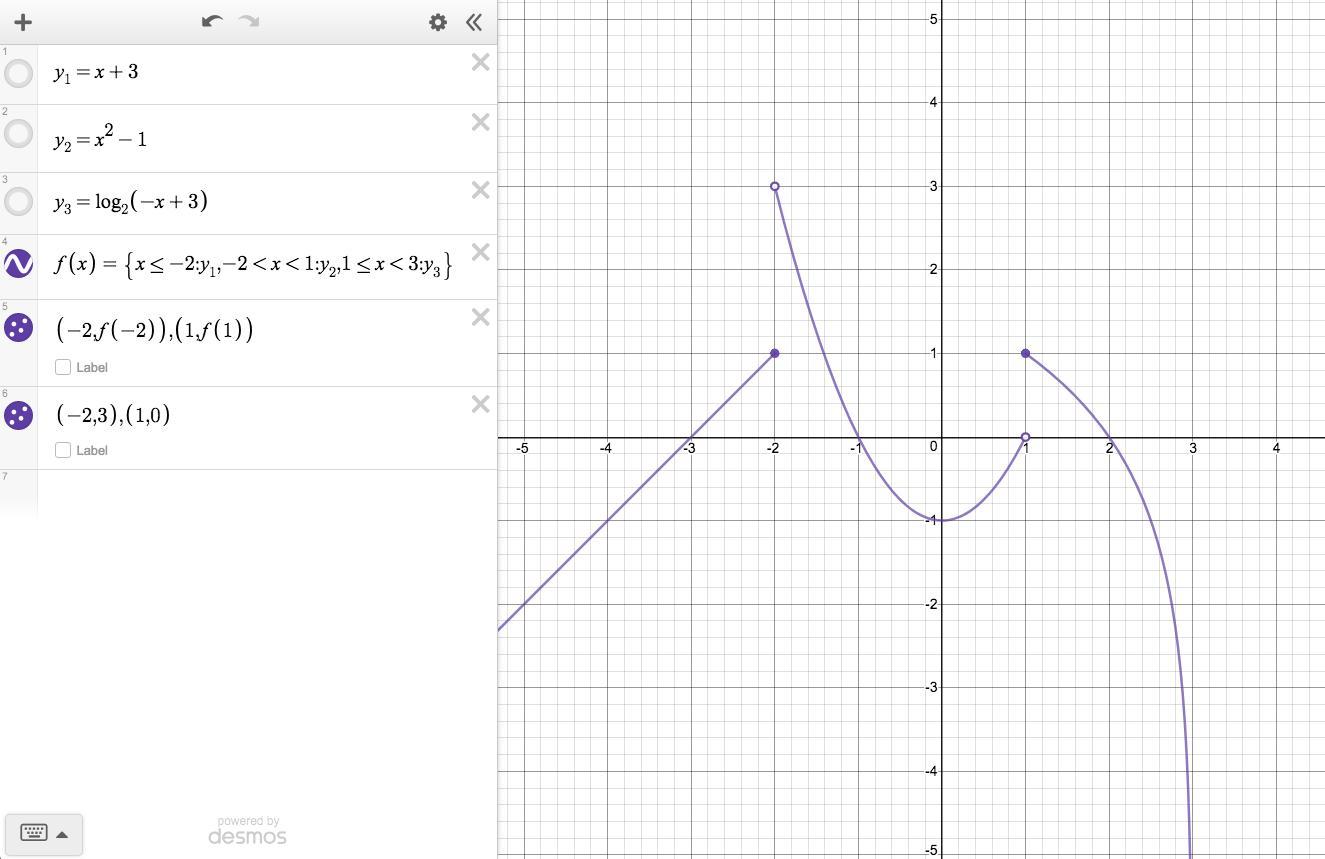1325x859 pixels.
Task: Delete the y1 = x + 3 expression
Action: [480, 62]
